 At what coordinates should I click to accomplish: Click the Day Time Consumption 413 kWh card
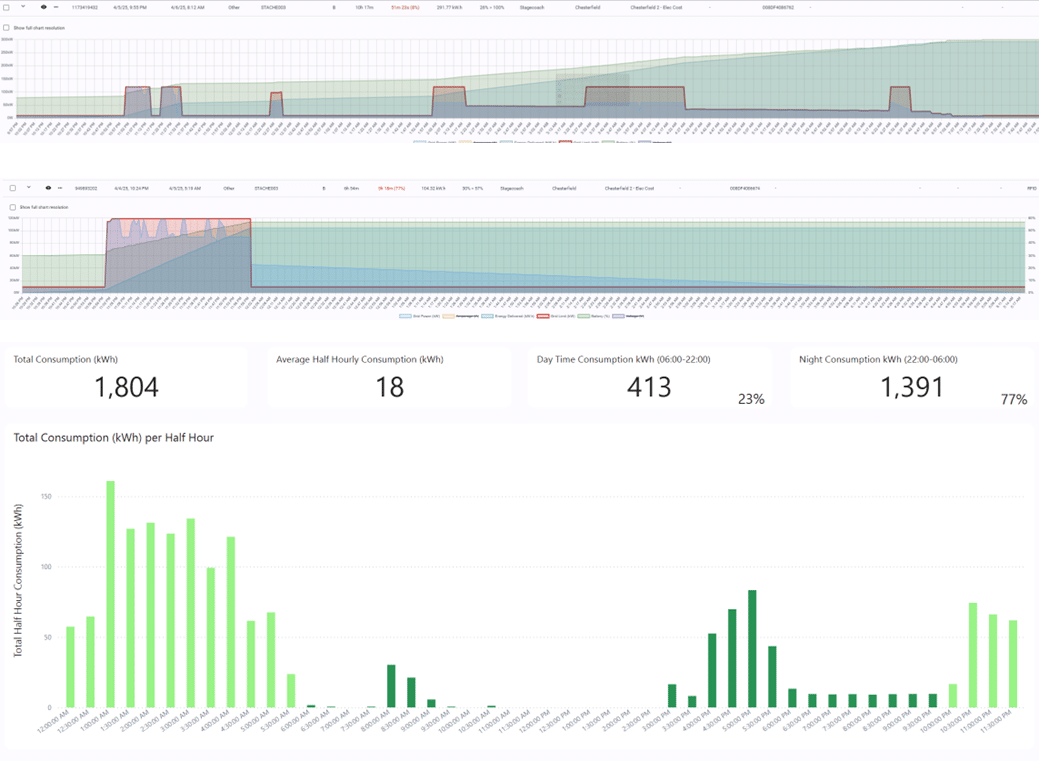649,378
